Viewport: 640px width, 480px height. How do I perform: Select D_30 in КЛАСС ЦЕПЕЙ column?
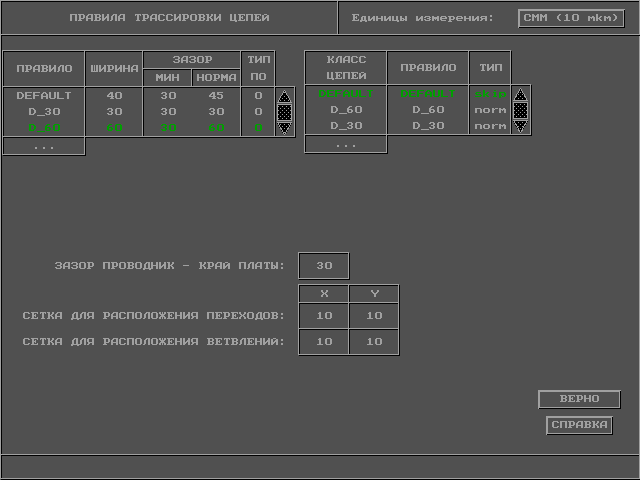[346, 125]
